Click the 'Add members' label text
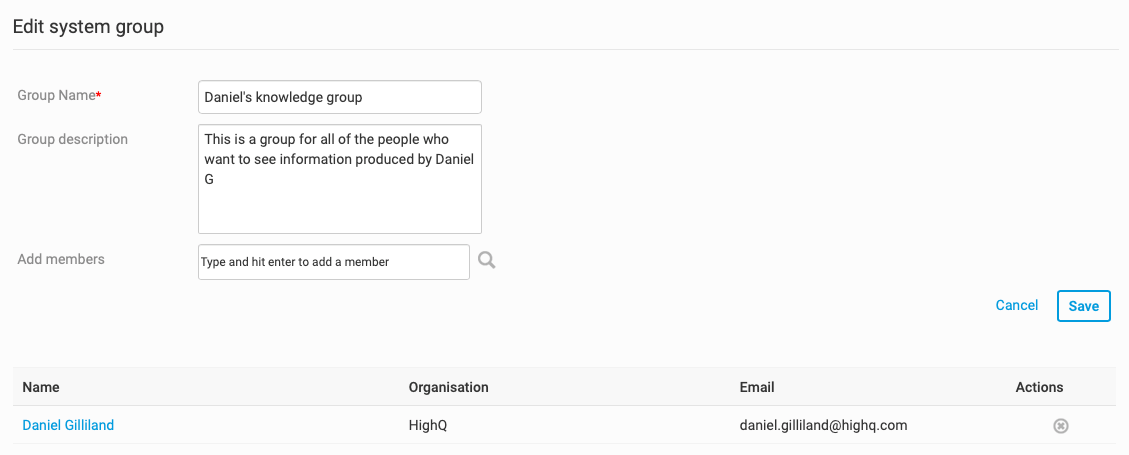1129x455 pixels. [x=61, y=259]
